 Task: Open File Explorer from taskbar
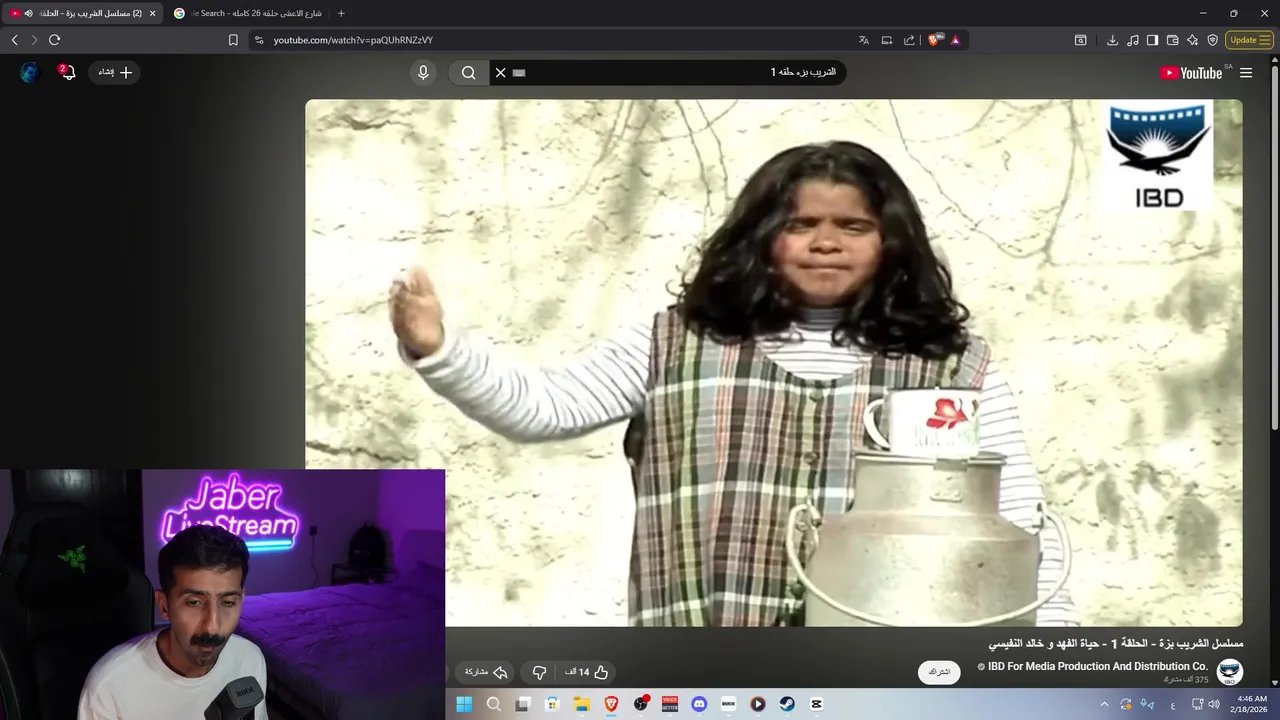click(x=581, y=704)
